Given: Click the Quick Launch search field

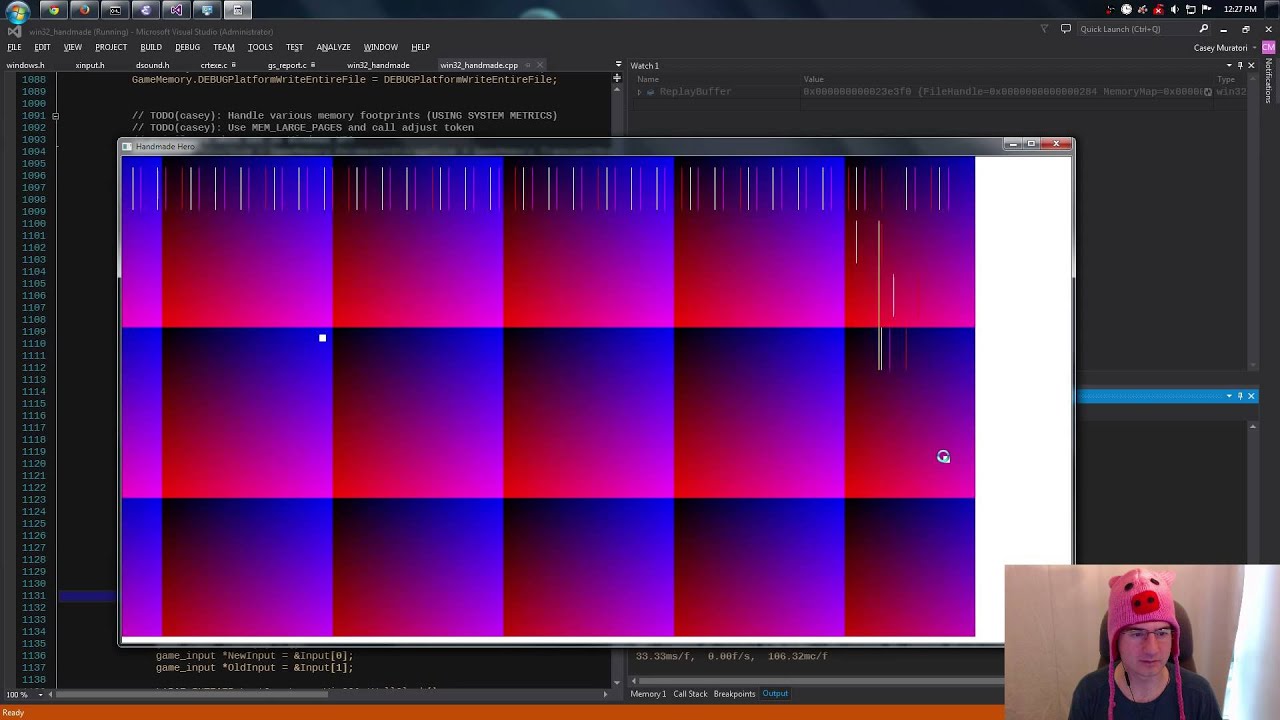Looking at the screenshot, I should [x=1137, y=29].
